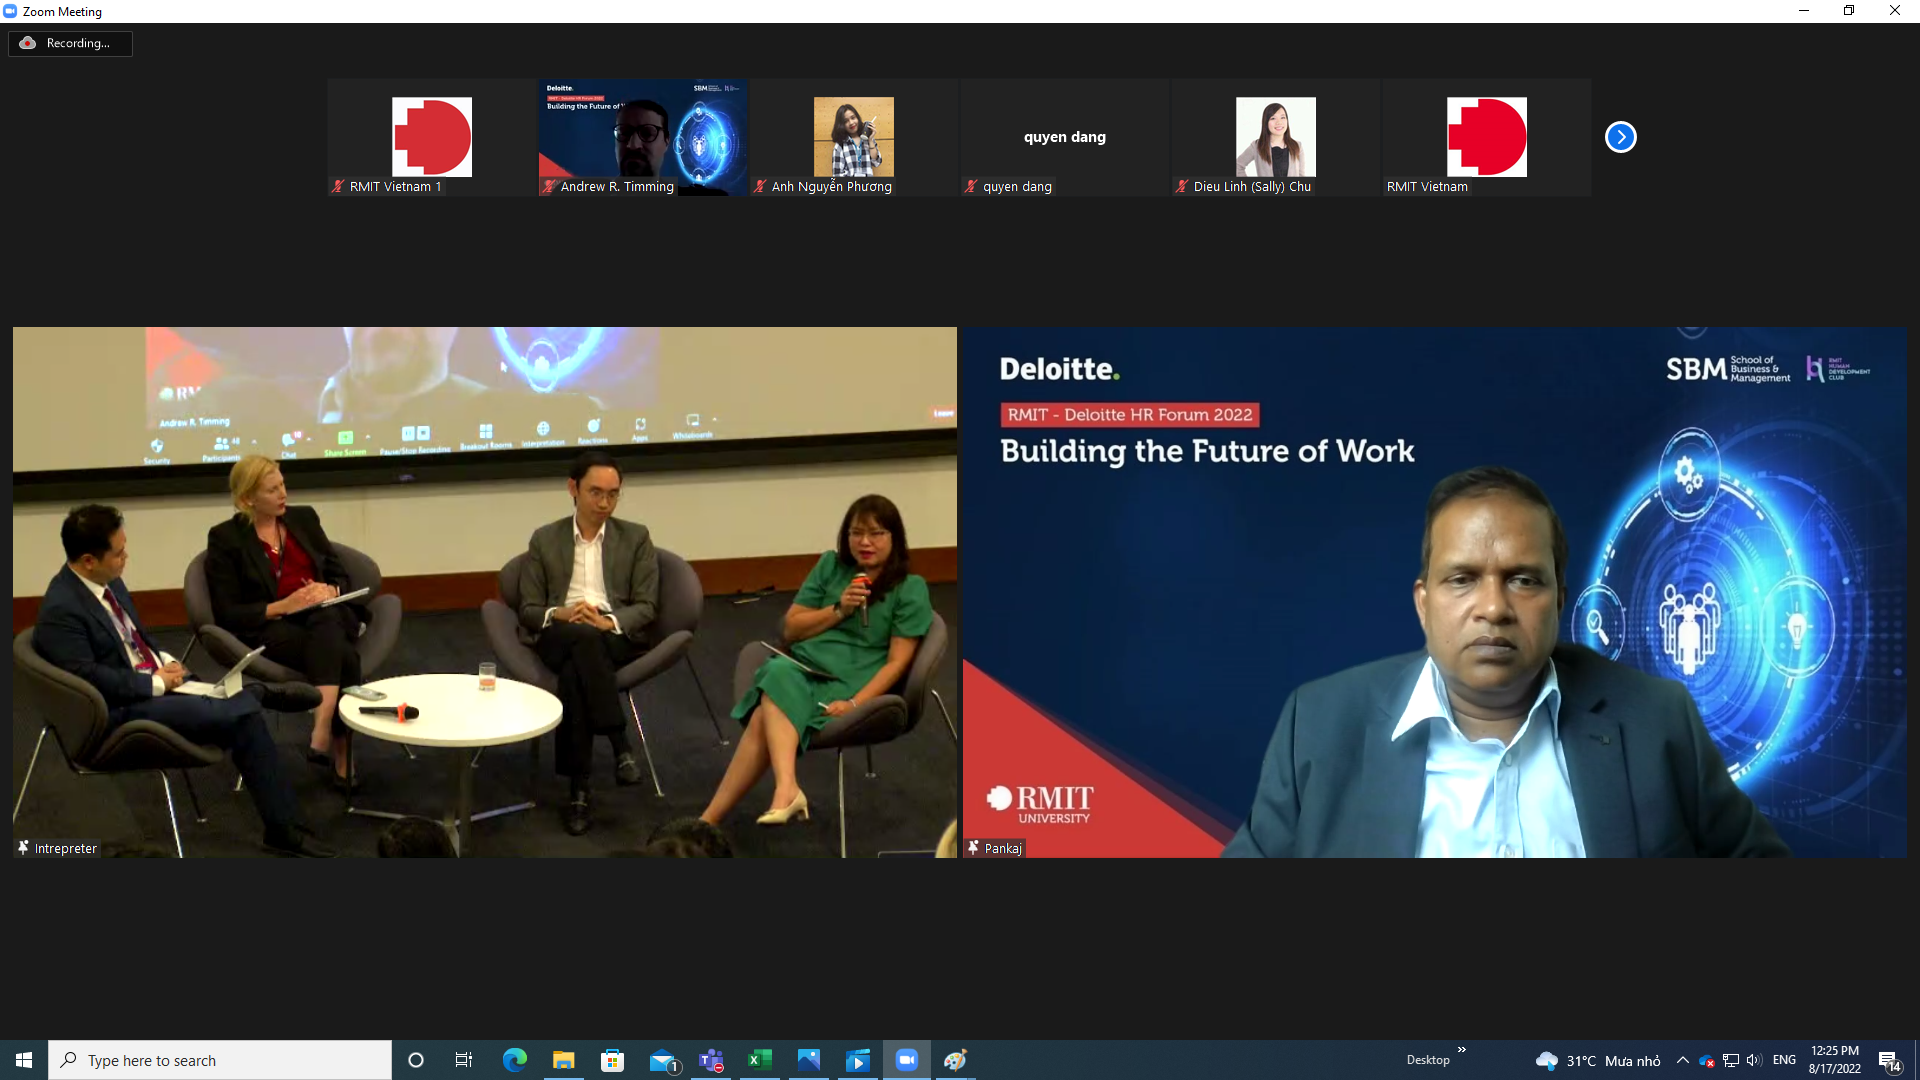The image size is (1920, 1080).
Task: Click the taskbar search box
Action: [x=220, y=1060]
